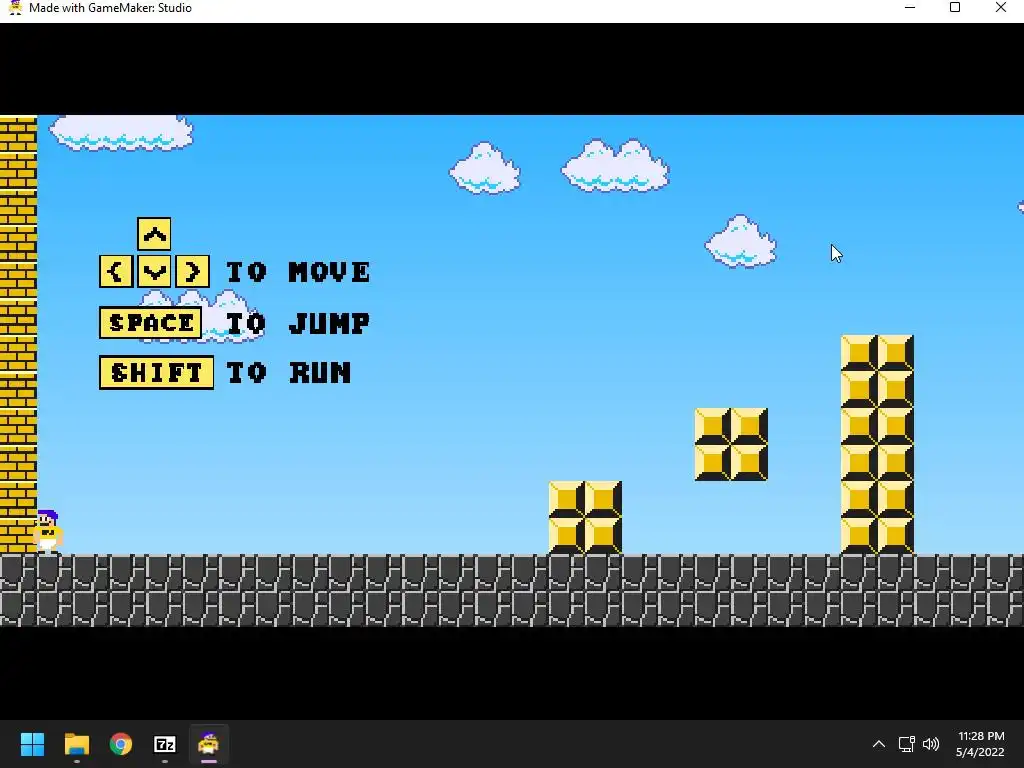Click the up arrow key icon

(x=154, y=234)
